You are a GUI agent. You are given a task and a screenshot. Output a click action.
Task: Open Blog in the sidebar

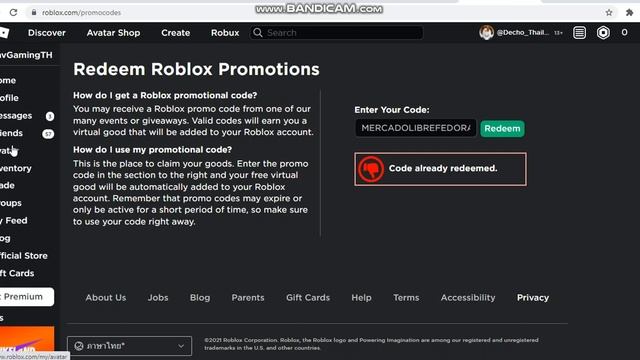tap(5, 238)
